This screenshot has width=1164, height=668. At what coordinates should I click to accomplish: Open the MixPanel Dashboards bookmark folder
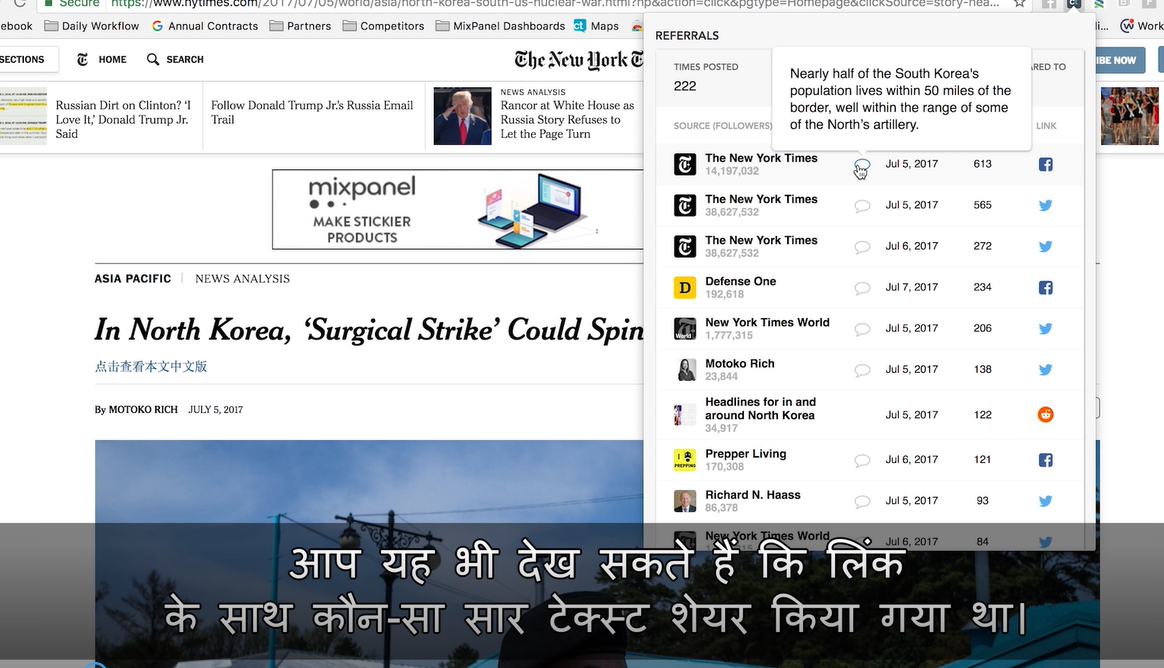coord(500,26)
